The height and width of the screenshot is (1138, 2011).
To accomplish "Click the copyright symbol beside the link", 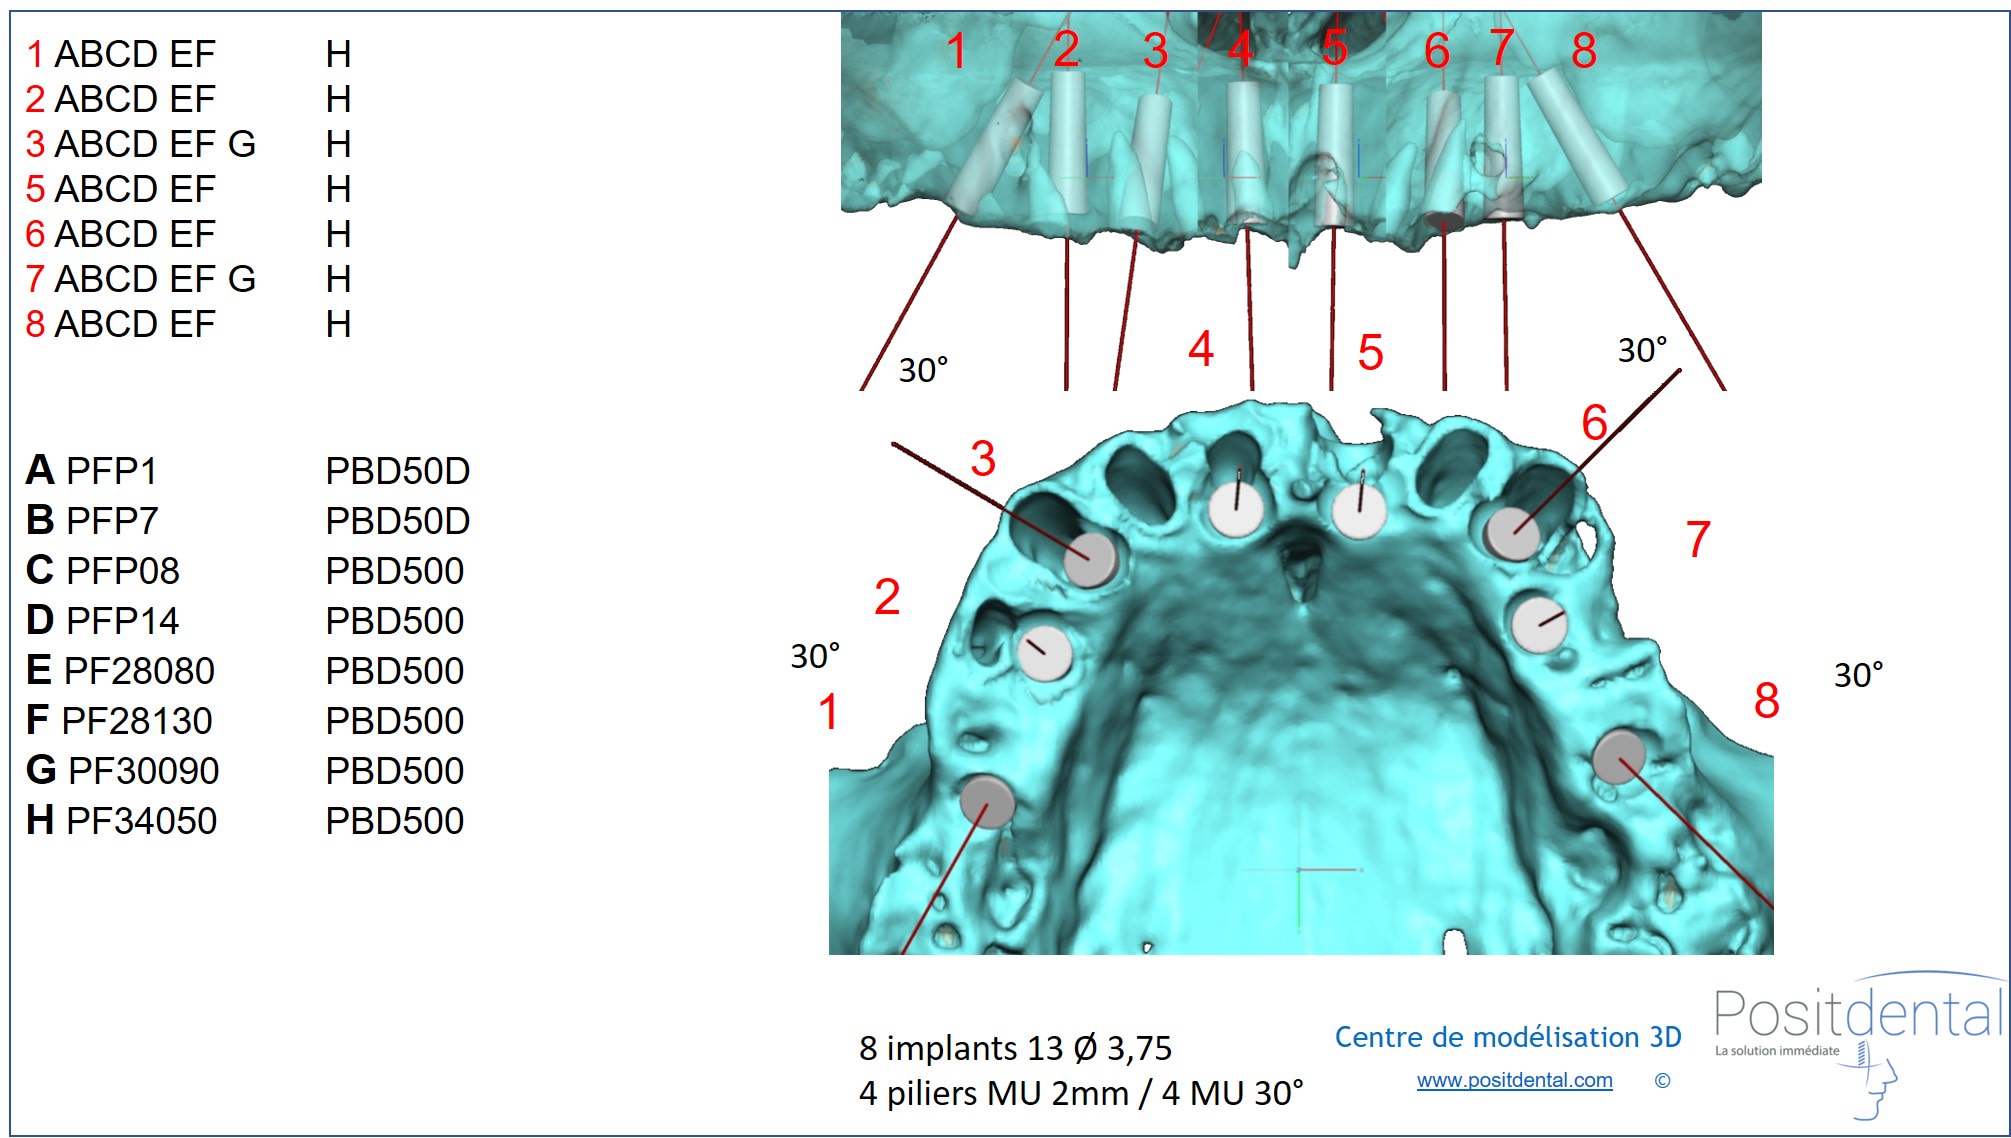I will 1662,1080.
